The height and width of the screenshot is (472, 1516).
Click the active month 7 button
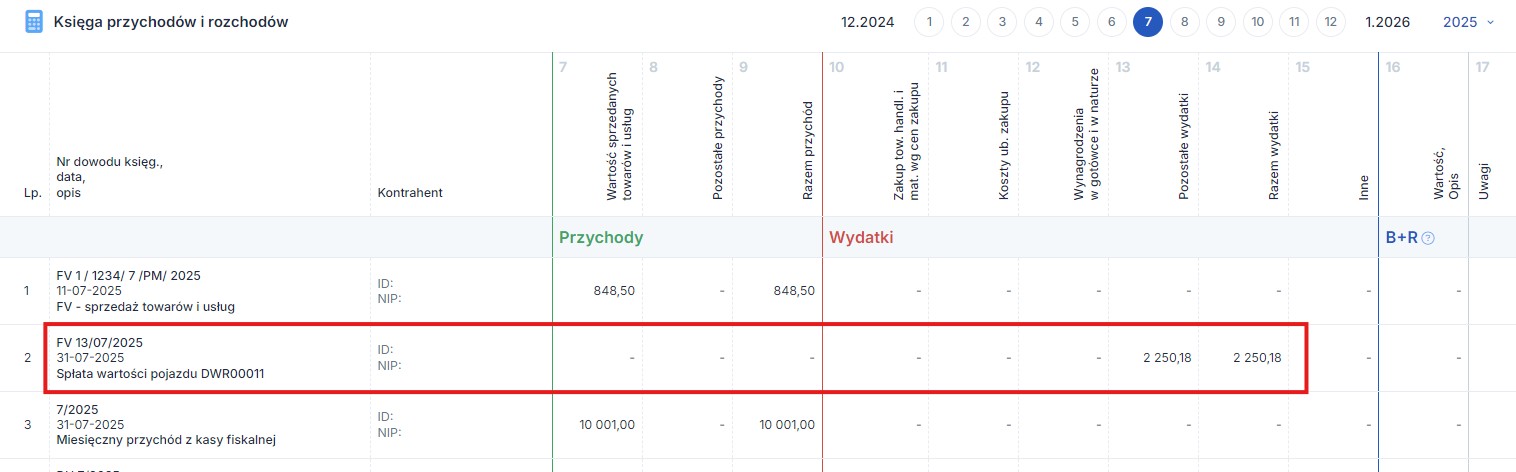click(x=1148, y=22)
